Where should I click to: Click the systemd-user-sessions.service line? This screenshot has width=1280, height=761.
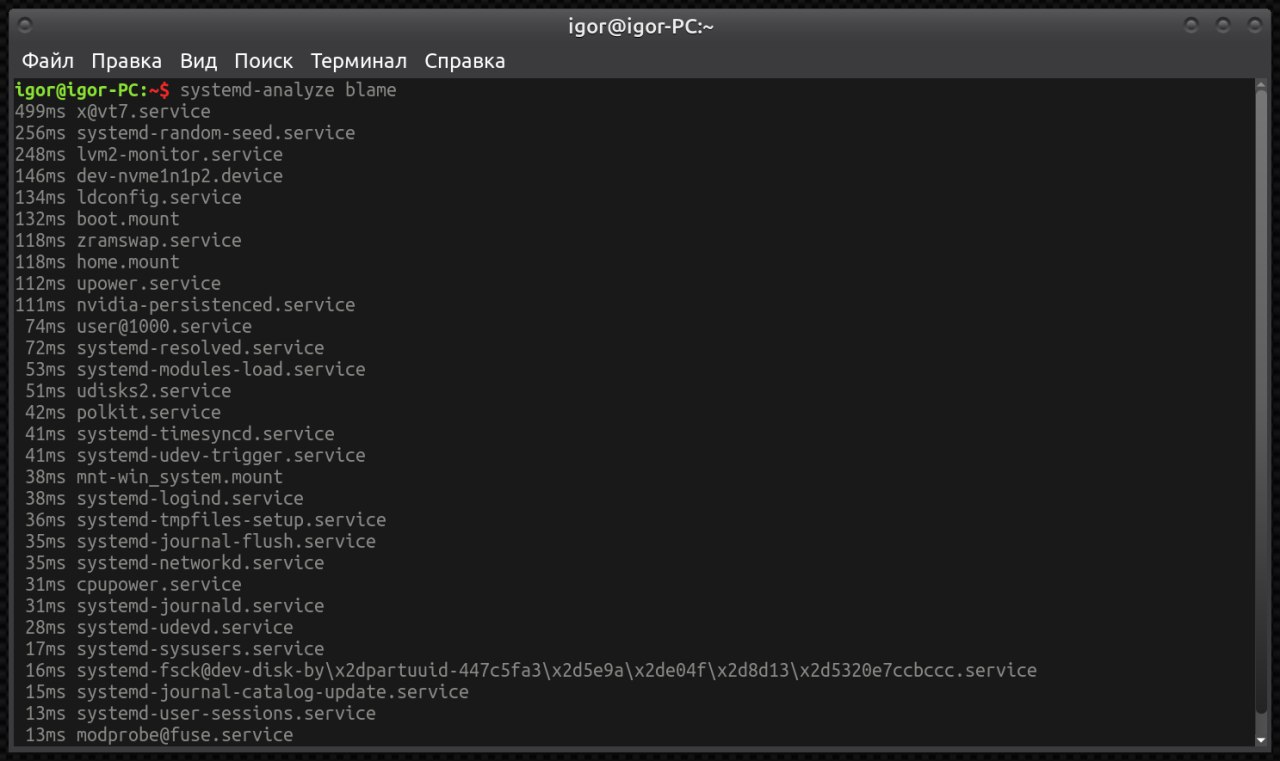pyautogui.click(x=200, y=714)
